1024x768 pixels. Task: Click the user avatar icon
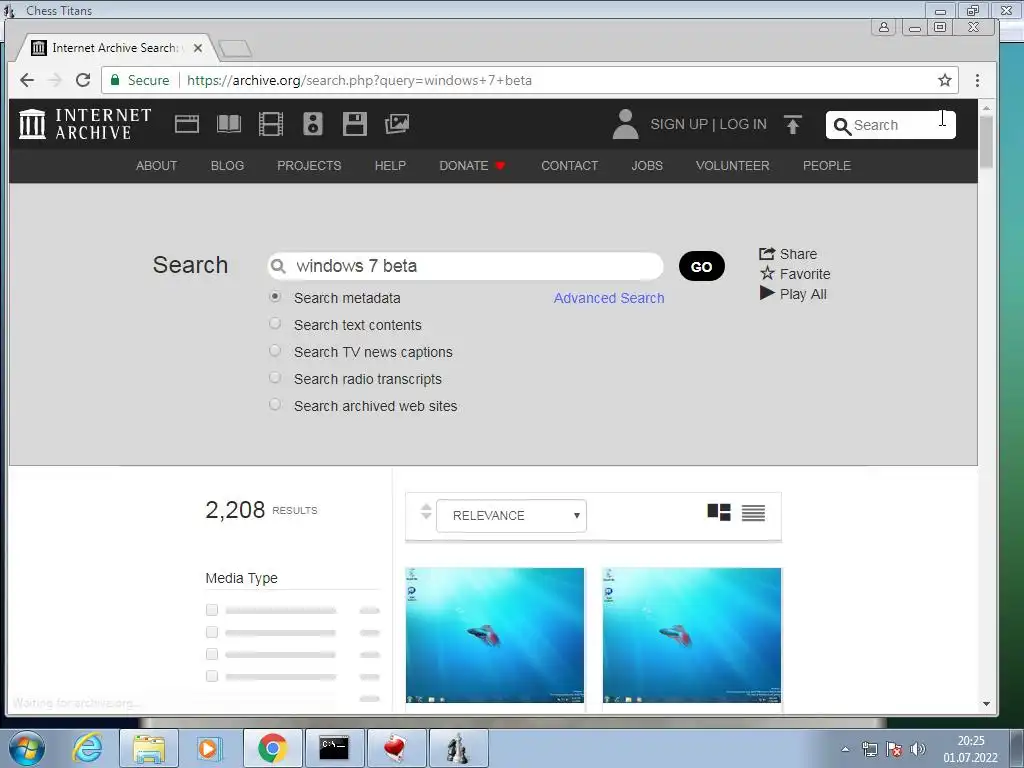click(625, 124)
